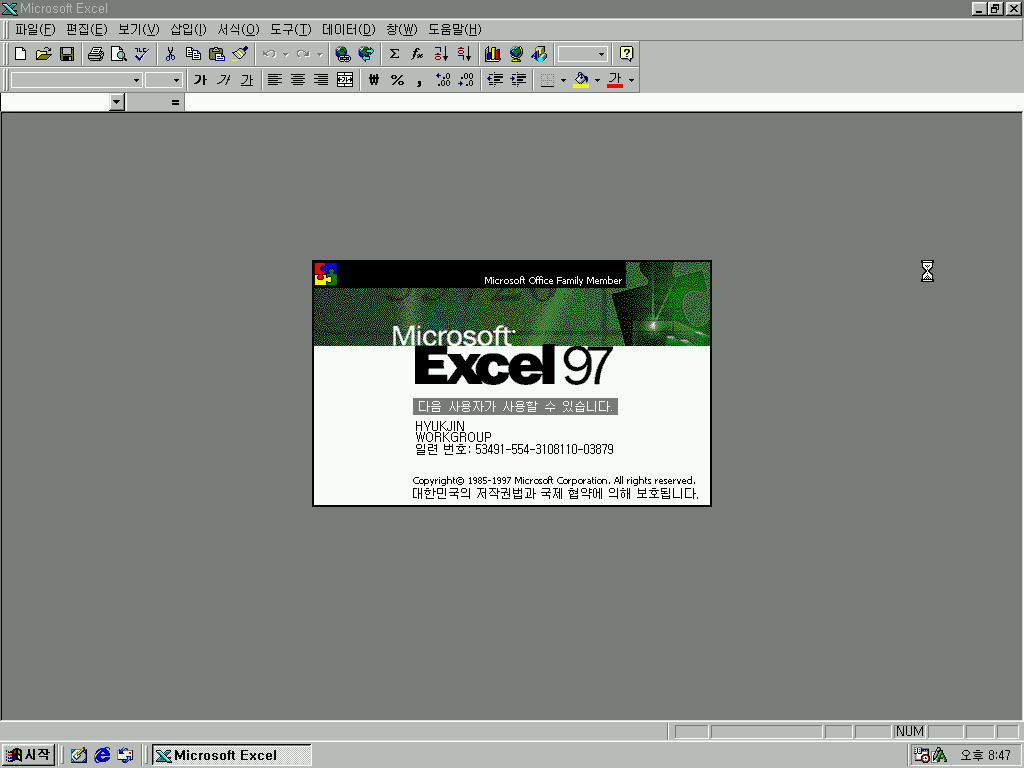
Task: Expand the Redo history arrow
Action: click(x=319, y=54)
